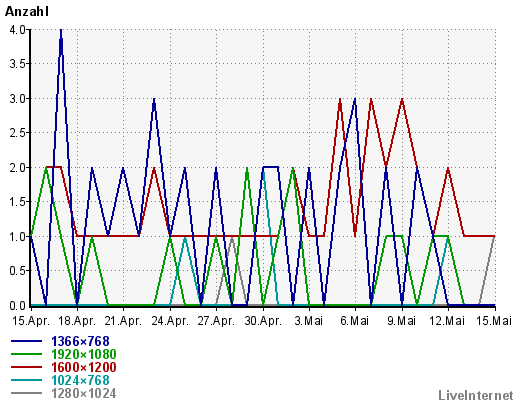Click the 15.Apr. axis date label
520x405 pixels.
pos(31,321)
